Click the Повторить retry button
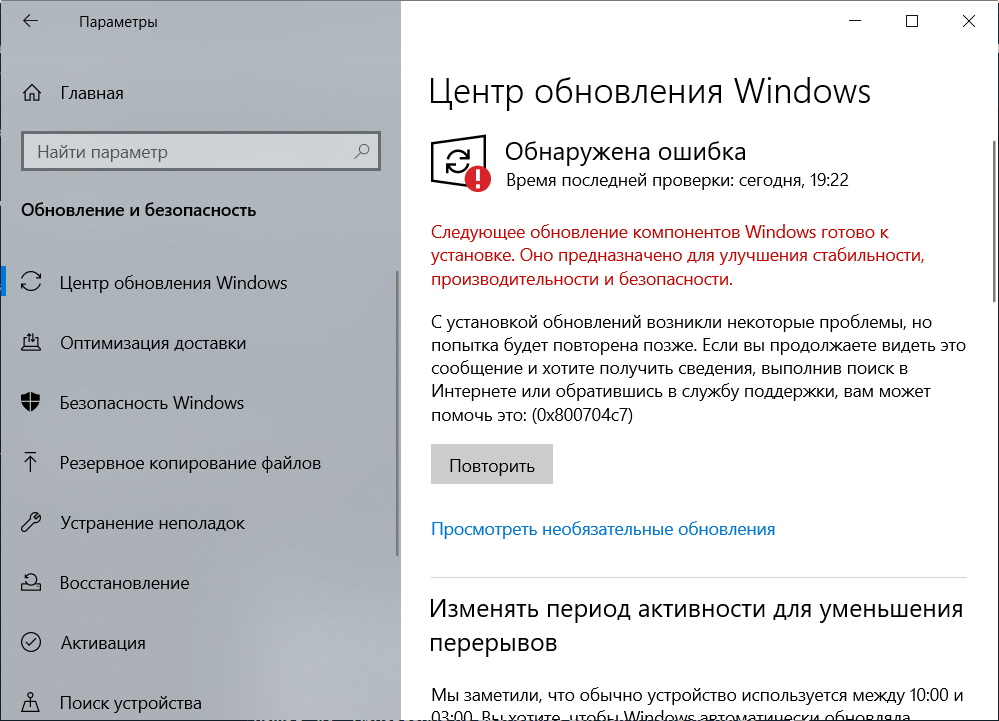 coord(492,464)
